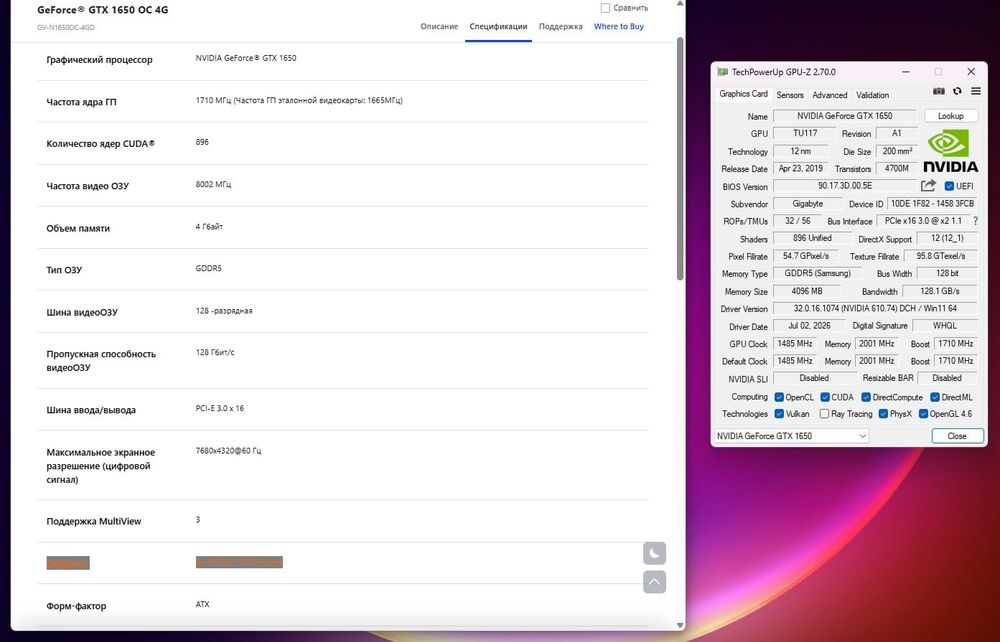
Task: Click the 7680x4320@60 Гц resolution value
Action: point(228,451)
